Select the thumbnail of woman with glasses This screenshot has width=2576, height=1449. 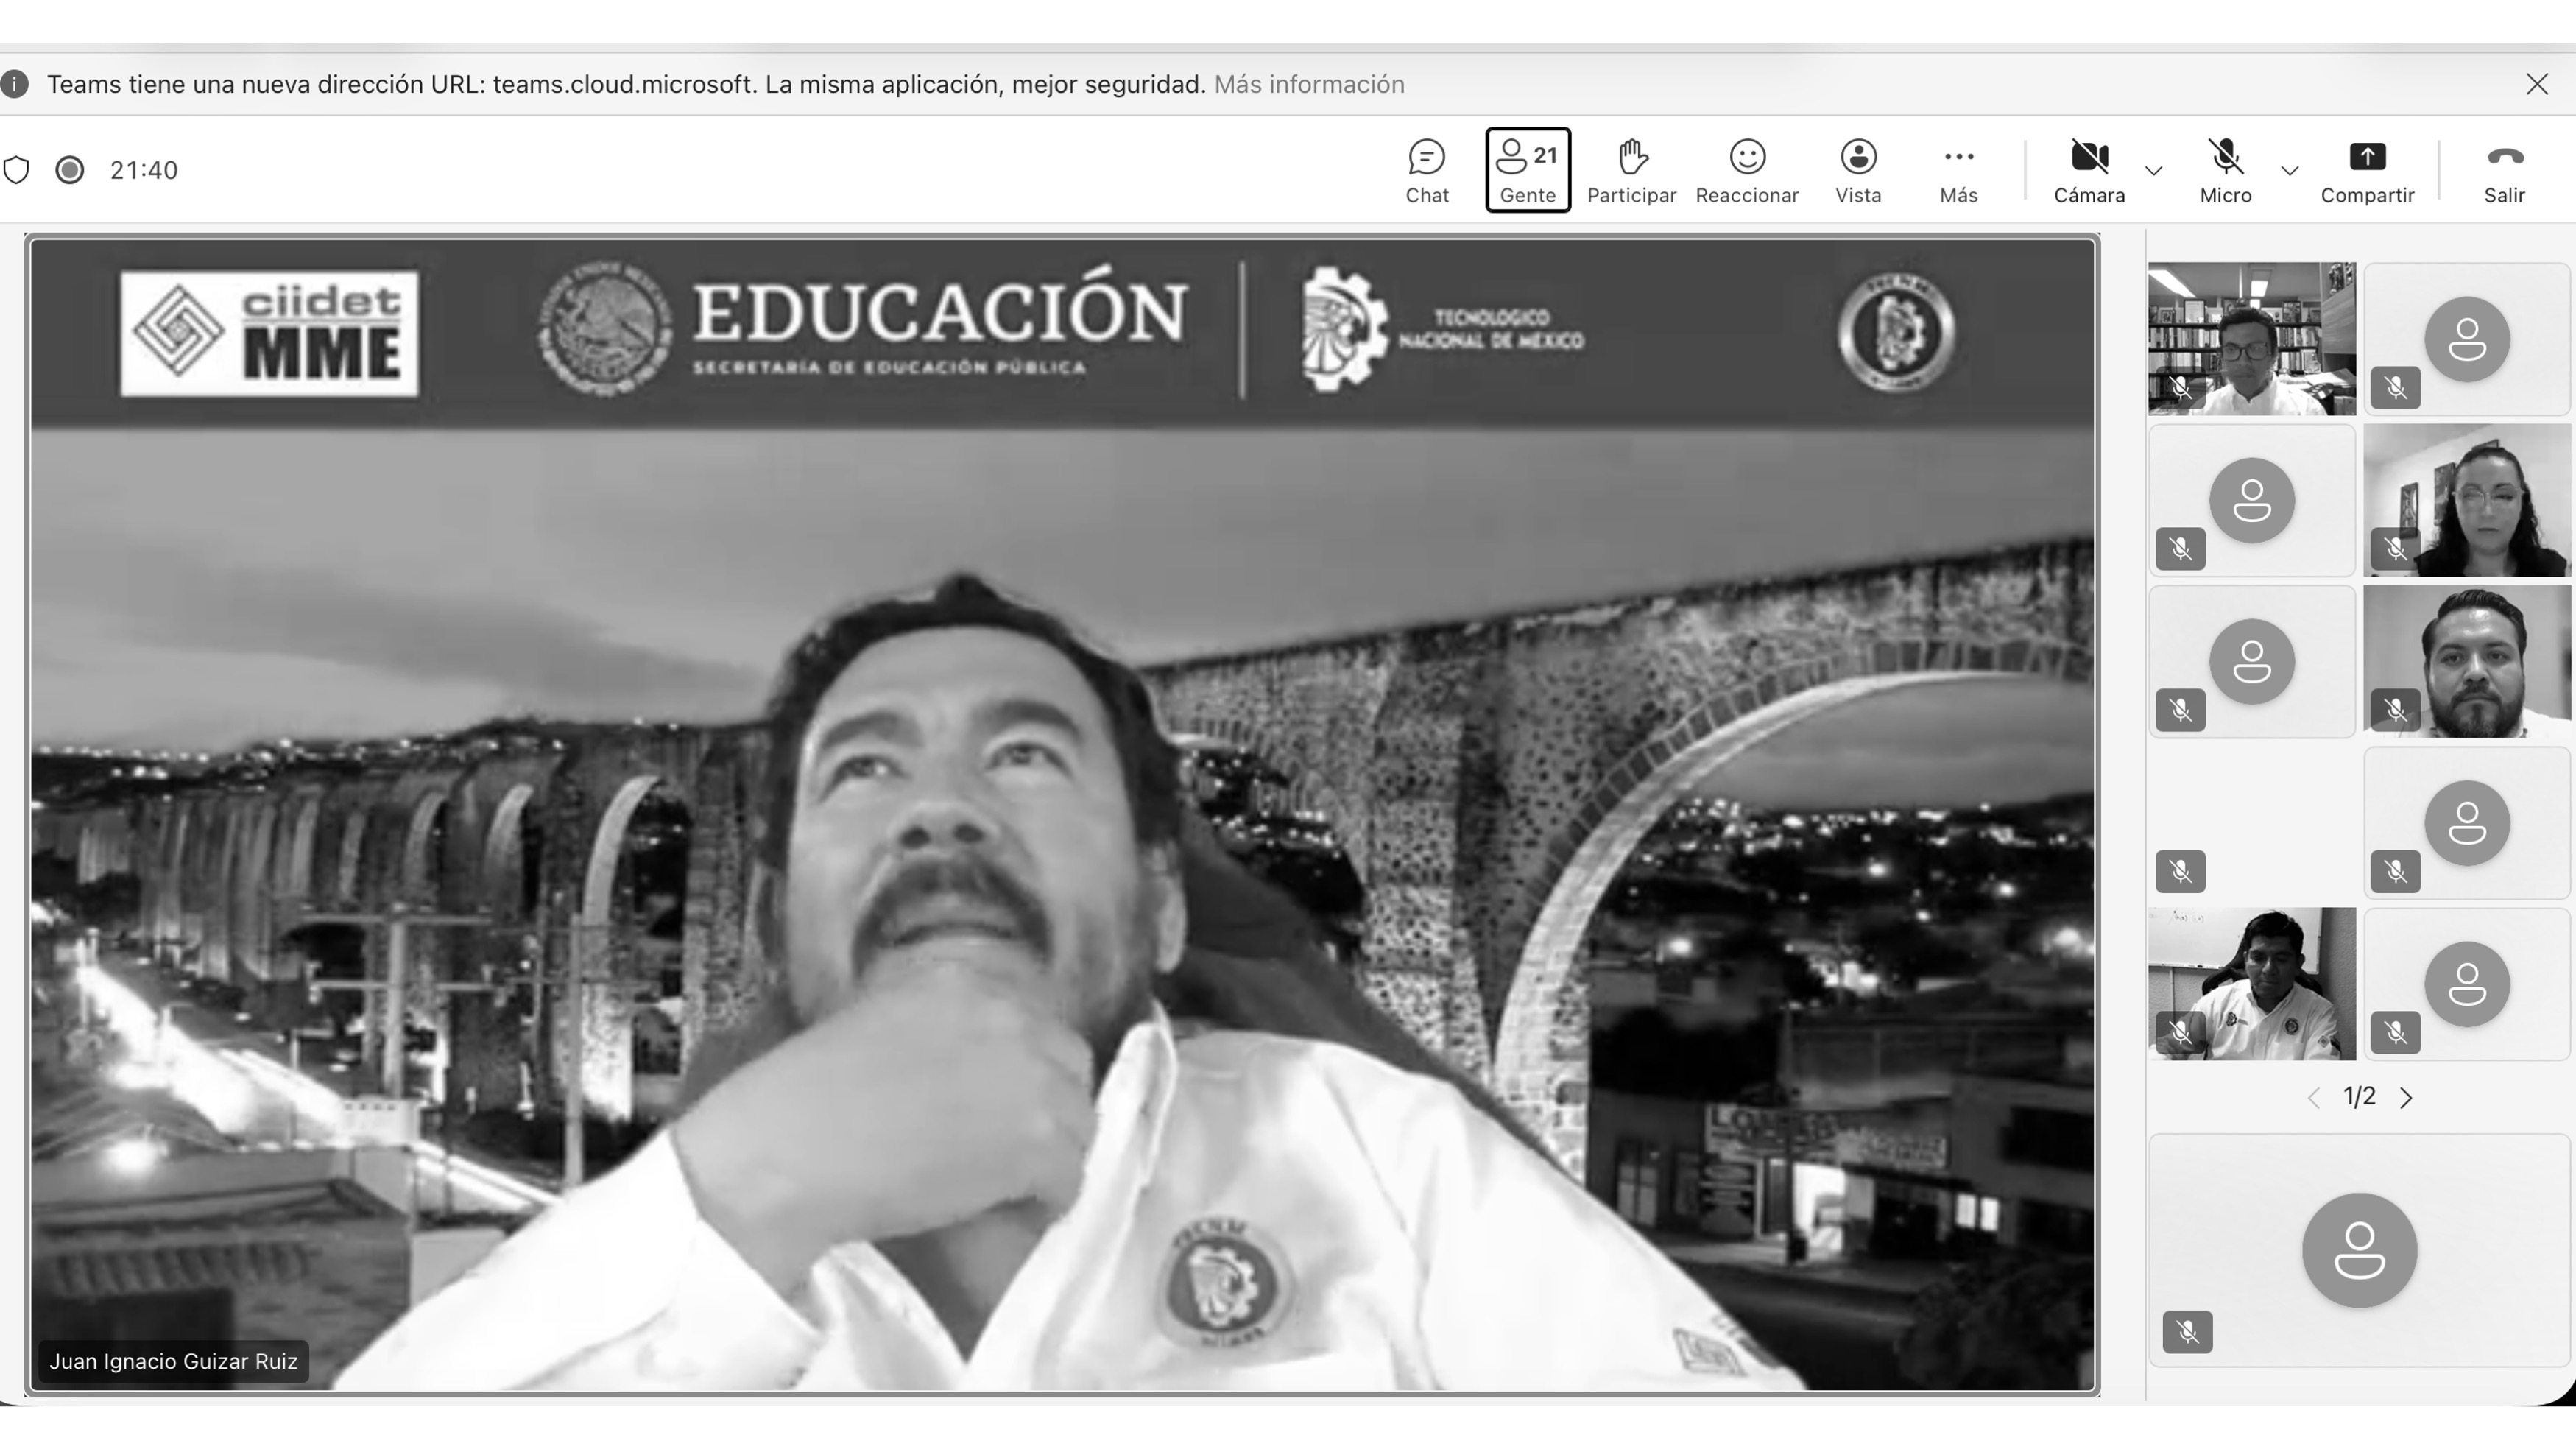tap(2466, 500)
